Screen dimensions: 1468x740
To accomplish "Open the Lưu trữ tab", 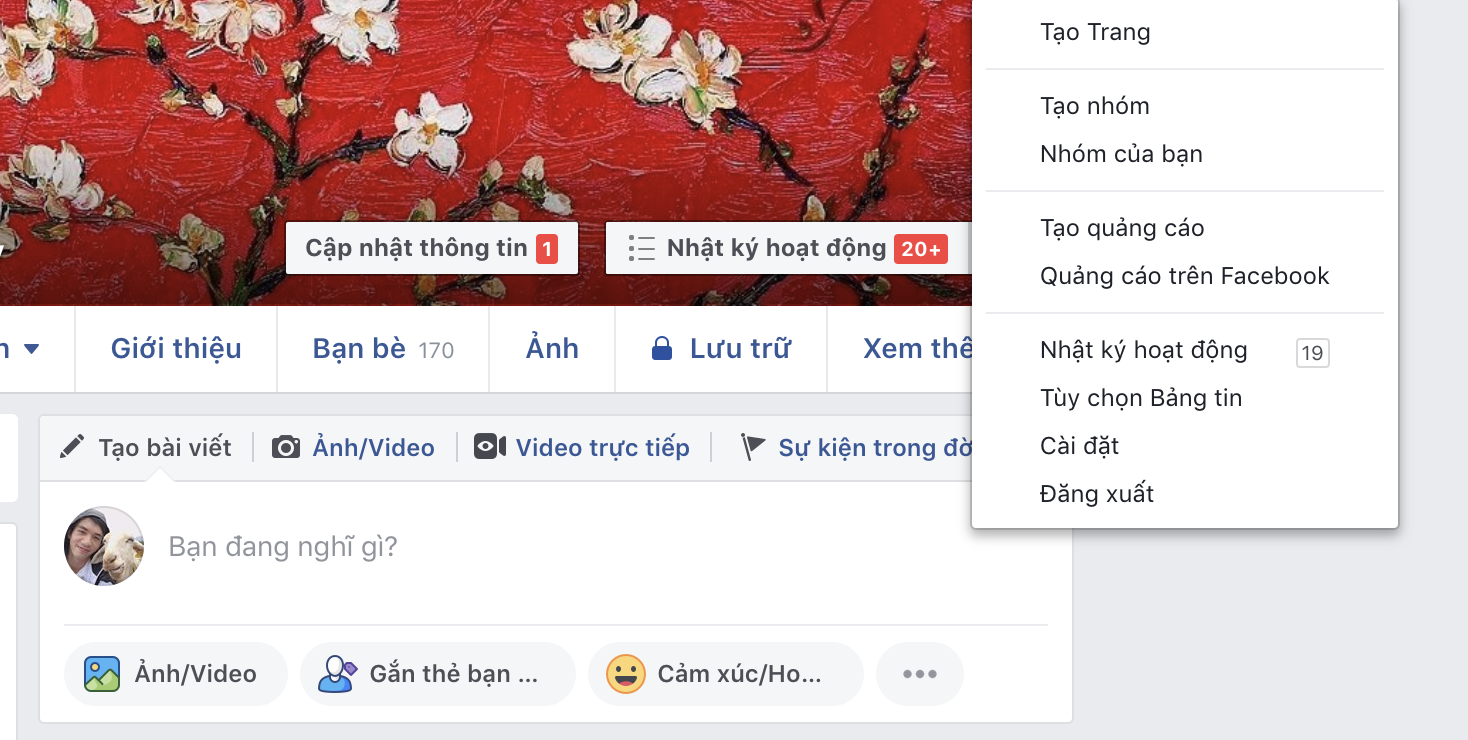I will point(721,349).
